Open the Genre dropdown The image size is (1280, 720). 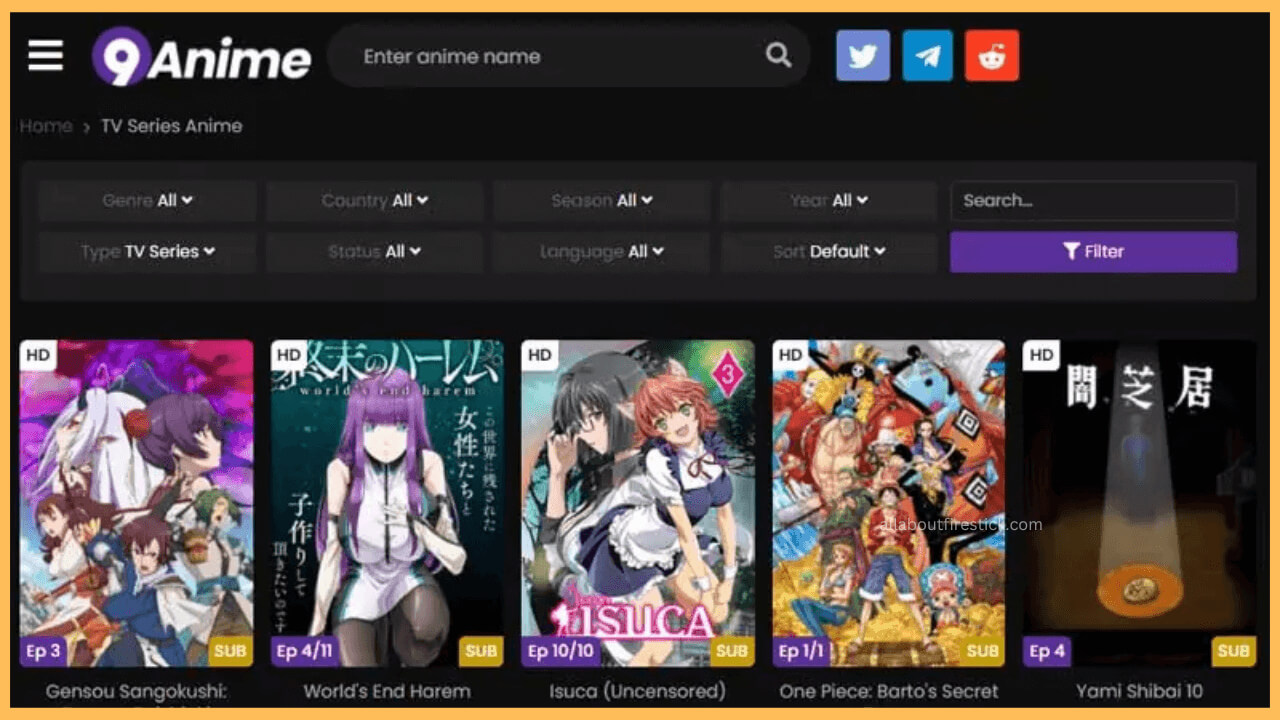tap(147, 200)
